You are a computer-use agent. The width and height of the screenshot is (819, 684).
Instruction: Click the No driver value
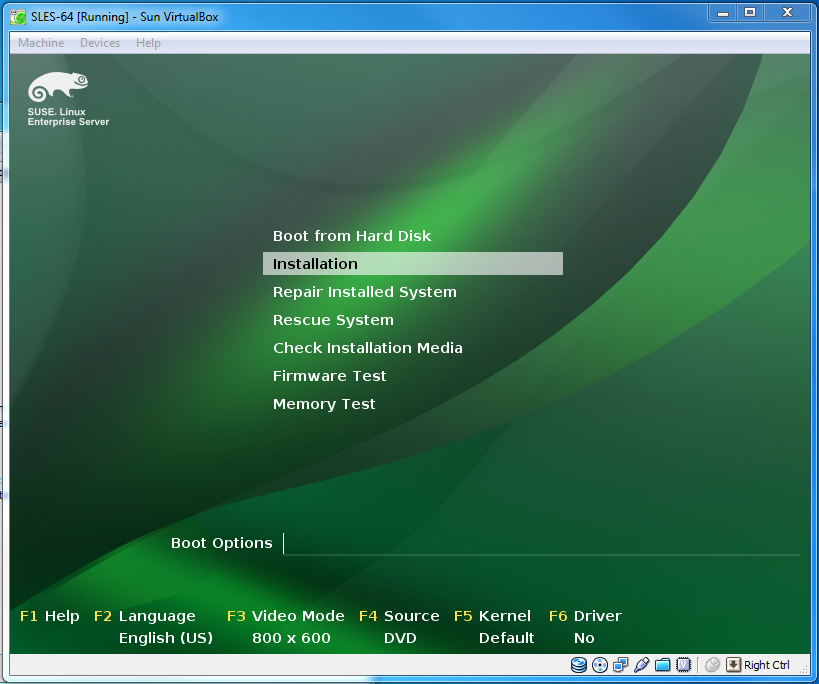click(584, 638)
